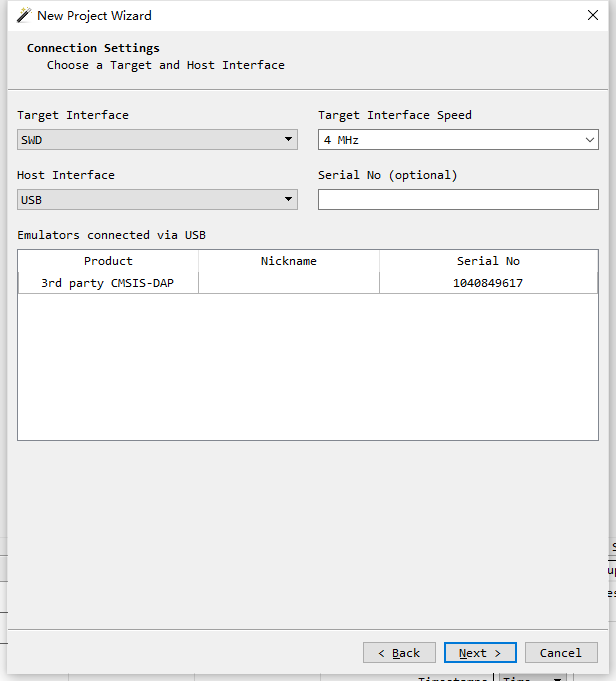Click the Serial No column header in table
Image resolution: width=616 pixels, height=681 pixels.
coord(488,261)
